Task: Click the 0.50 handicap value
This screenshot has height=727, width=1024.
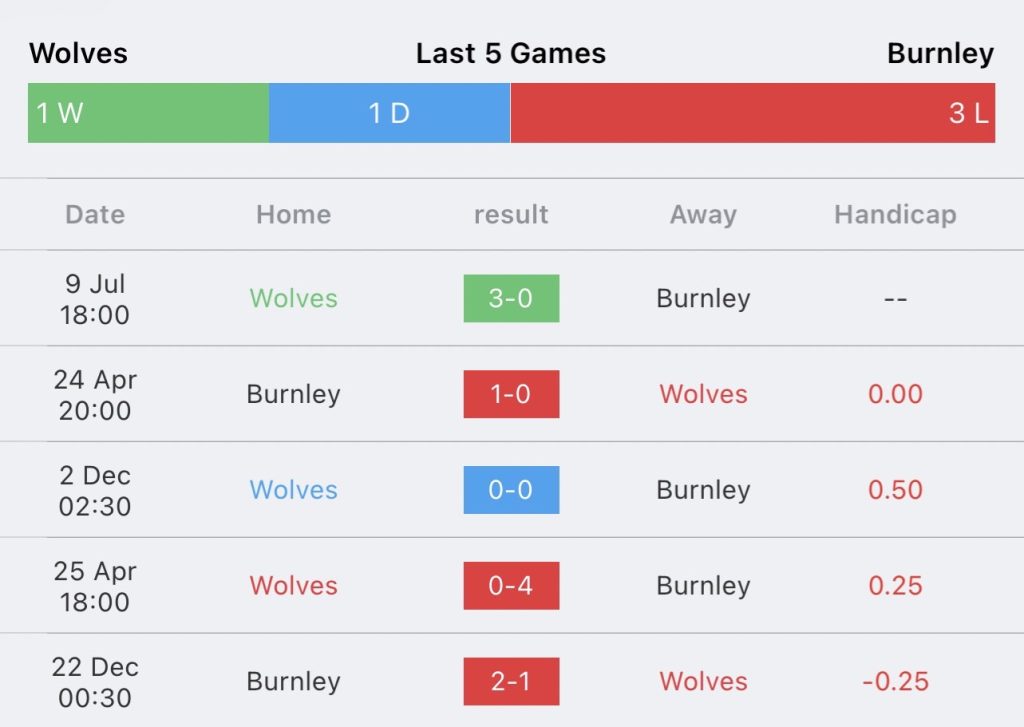Action: (895, 490)
